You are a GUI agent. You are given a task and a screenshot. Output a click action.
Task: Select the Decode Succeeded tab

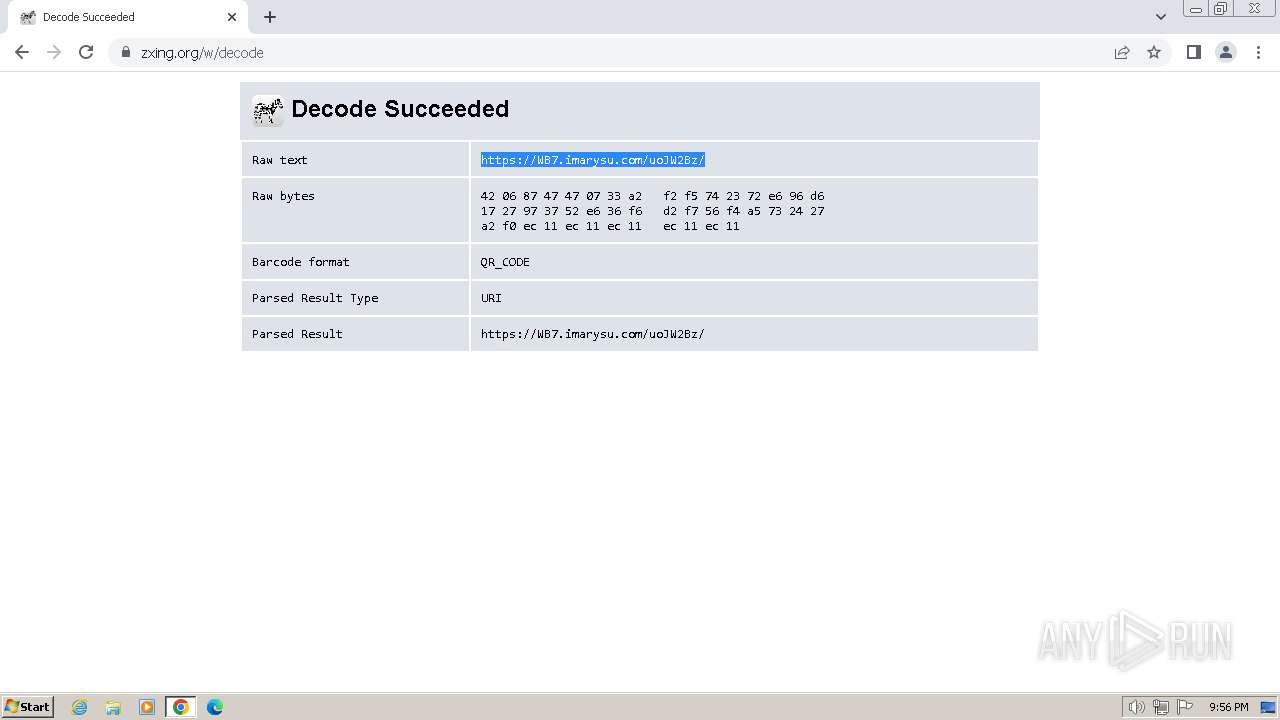(x=128, y=17)
